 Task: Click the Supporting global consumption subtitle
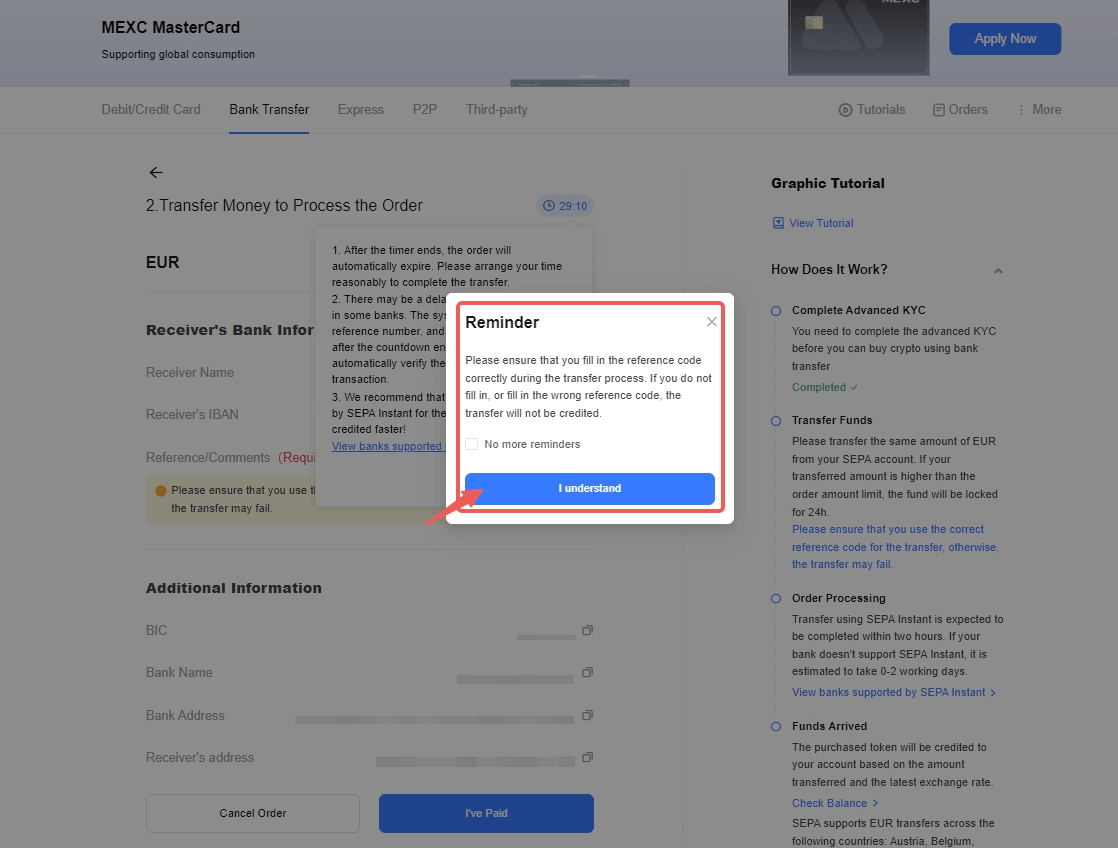(x=178, y=54)
